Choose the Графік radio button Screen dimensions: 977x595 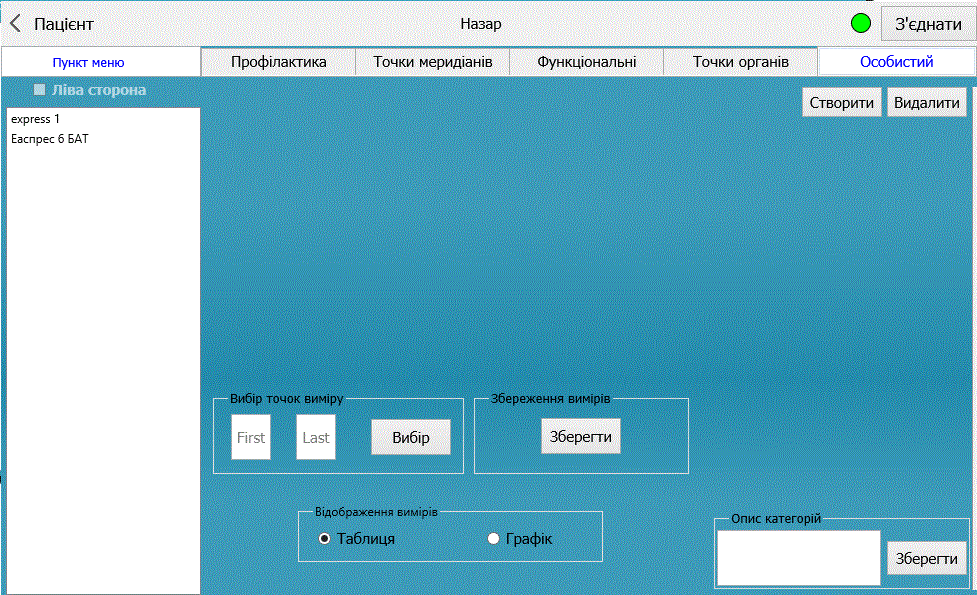[493, 539]
